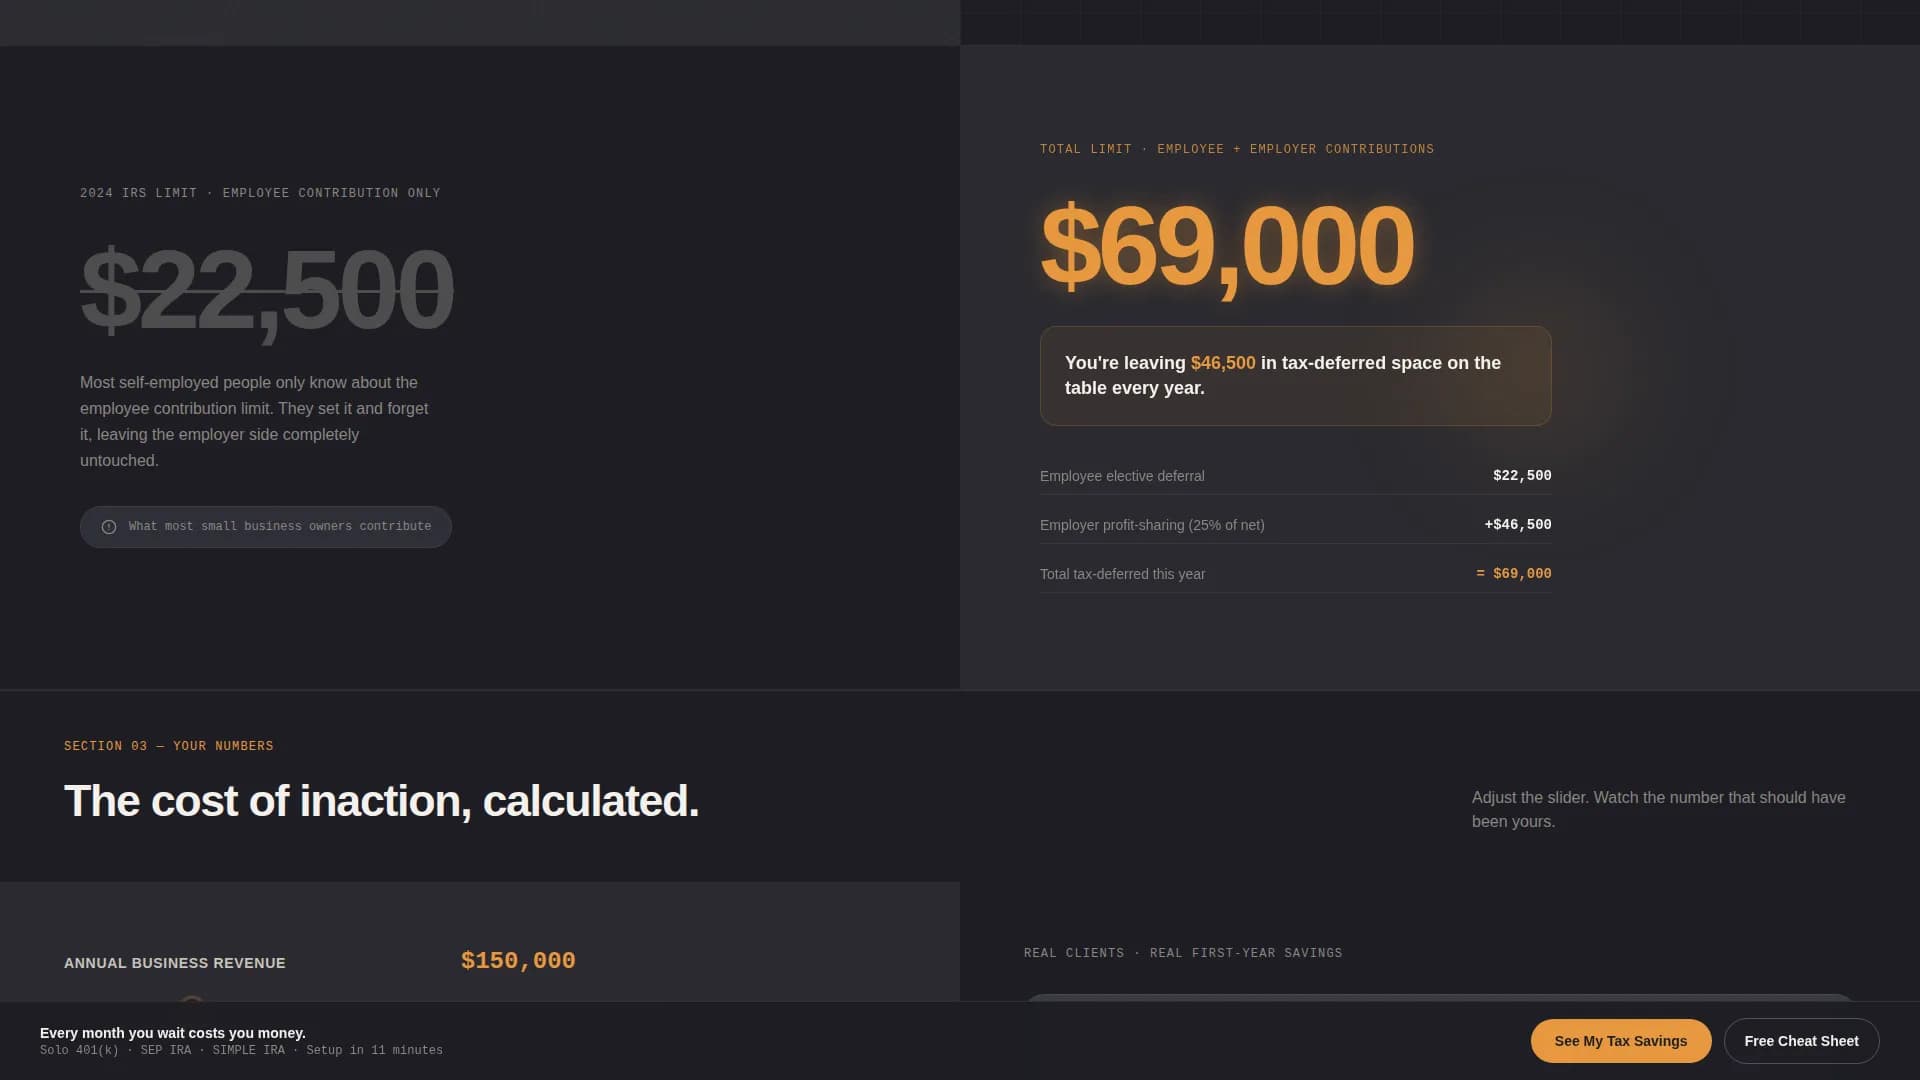Click the TOTAL LIMIT contributions heading
1920x1080 pixels.
click(x=1236, y=148)
